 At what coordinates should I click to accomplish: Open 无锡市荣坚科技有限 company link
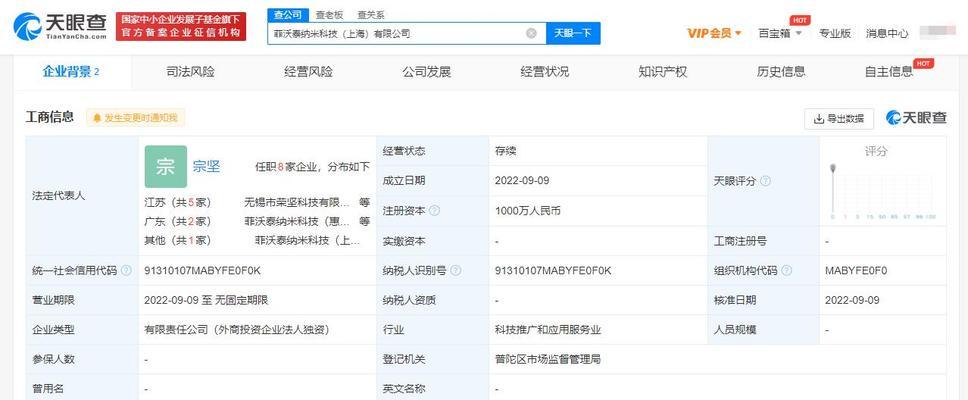[297, 202]
